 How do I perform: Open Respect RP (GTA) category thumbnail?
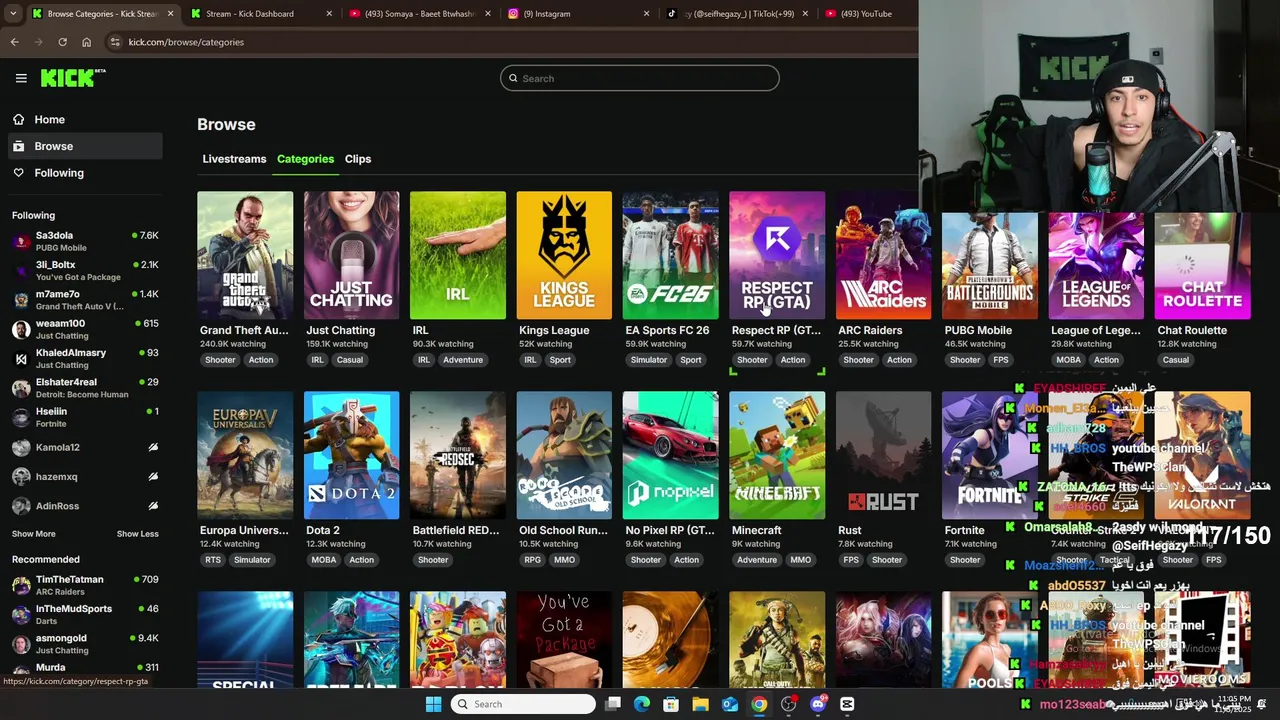777,255
